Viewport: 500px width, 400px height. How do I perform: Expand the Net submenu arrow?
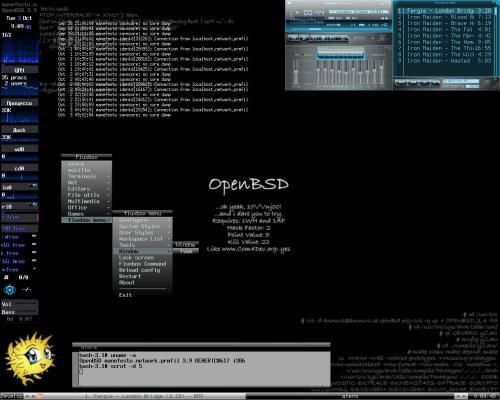(108, 183)
